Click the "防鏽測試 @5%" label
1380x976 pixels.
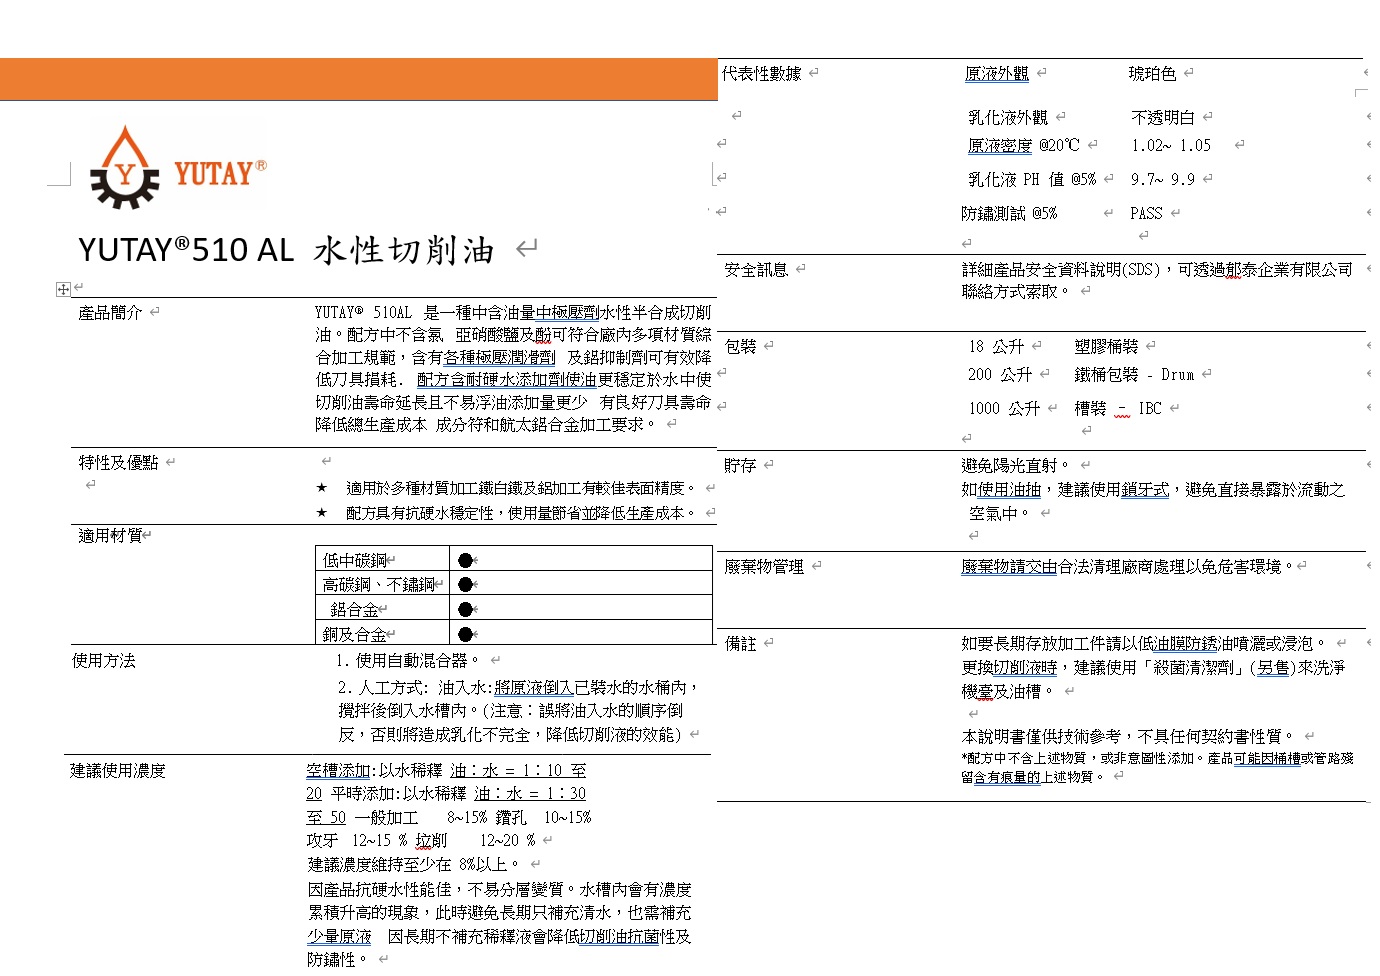coord(1009,213)
